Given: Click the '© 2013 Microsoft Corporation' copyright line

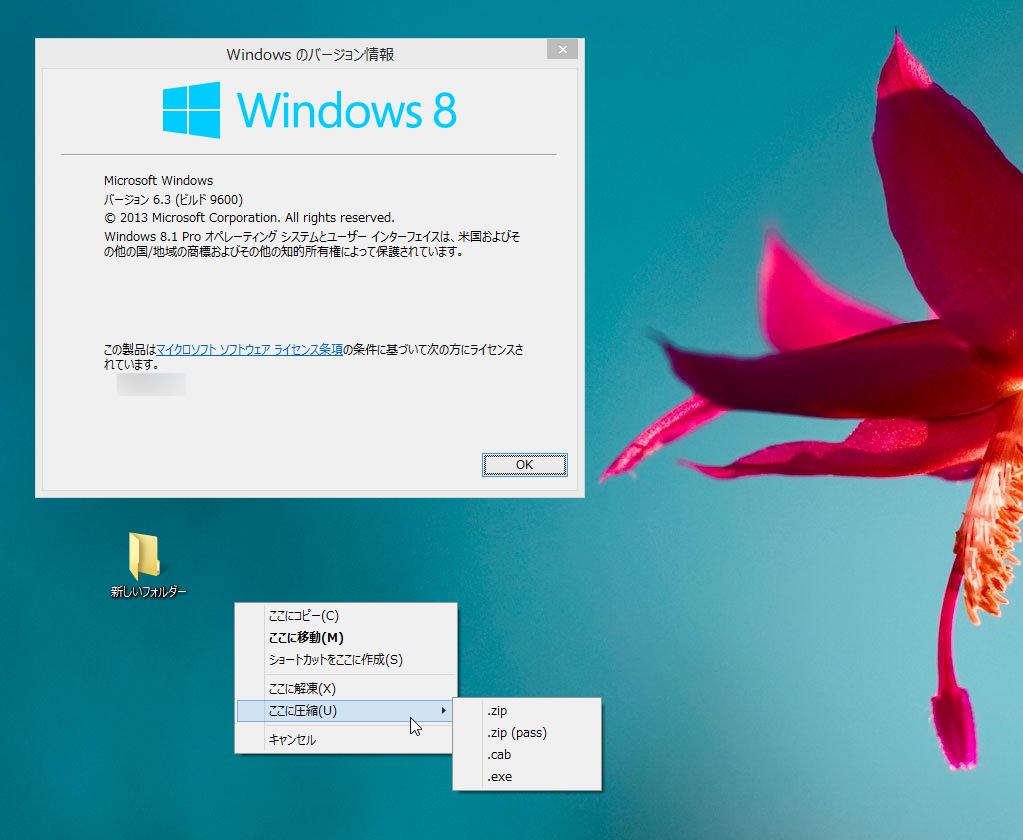Looking at the screenshot, I should [x=249, y=218].
